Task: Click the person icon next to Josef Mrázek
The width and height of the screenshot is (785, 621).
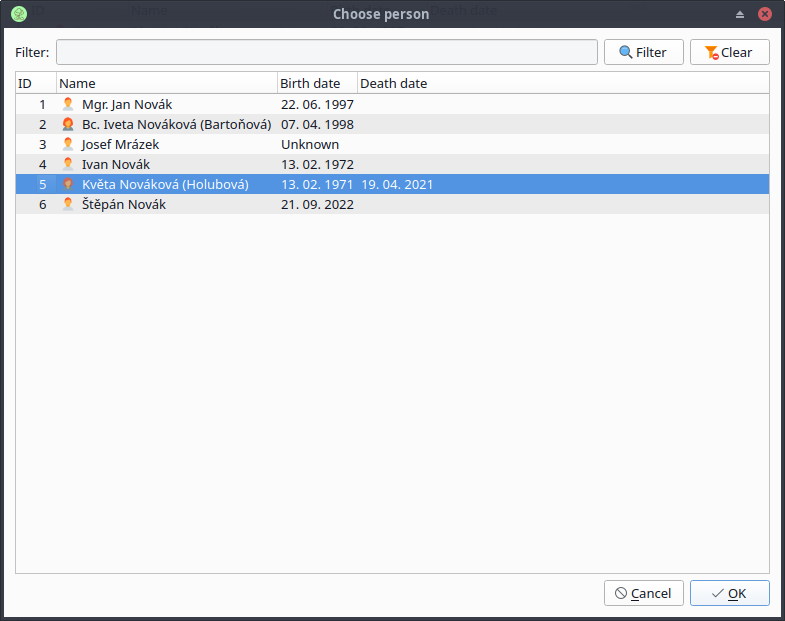Action: tap(68, 144)
